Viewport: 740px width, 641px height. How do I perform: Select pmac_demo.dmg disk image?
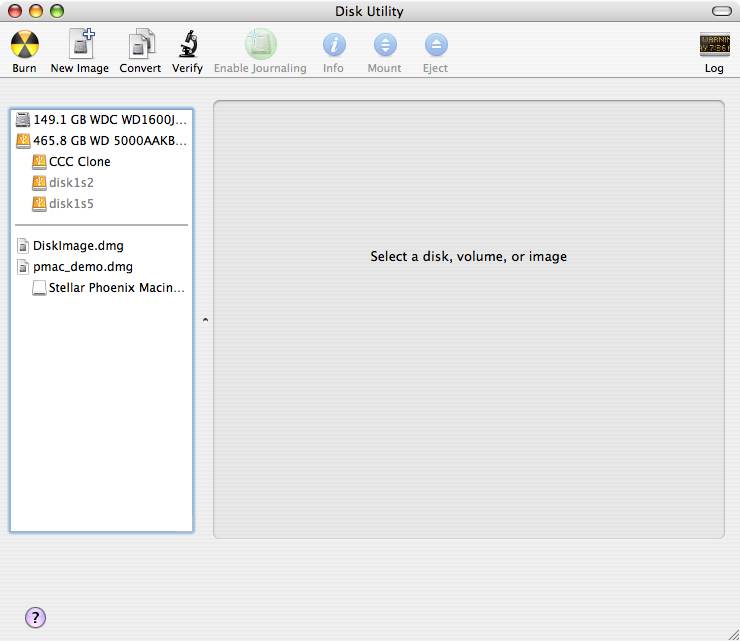(101, 267)
